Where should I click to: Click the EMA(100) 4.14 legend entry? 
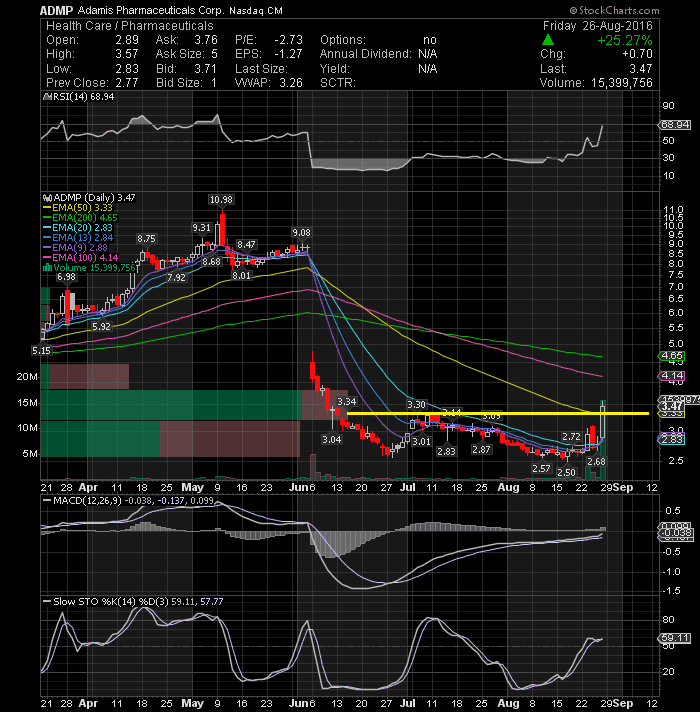coord(80,257)
